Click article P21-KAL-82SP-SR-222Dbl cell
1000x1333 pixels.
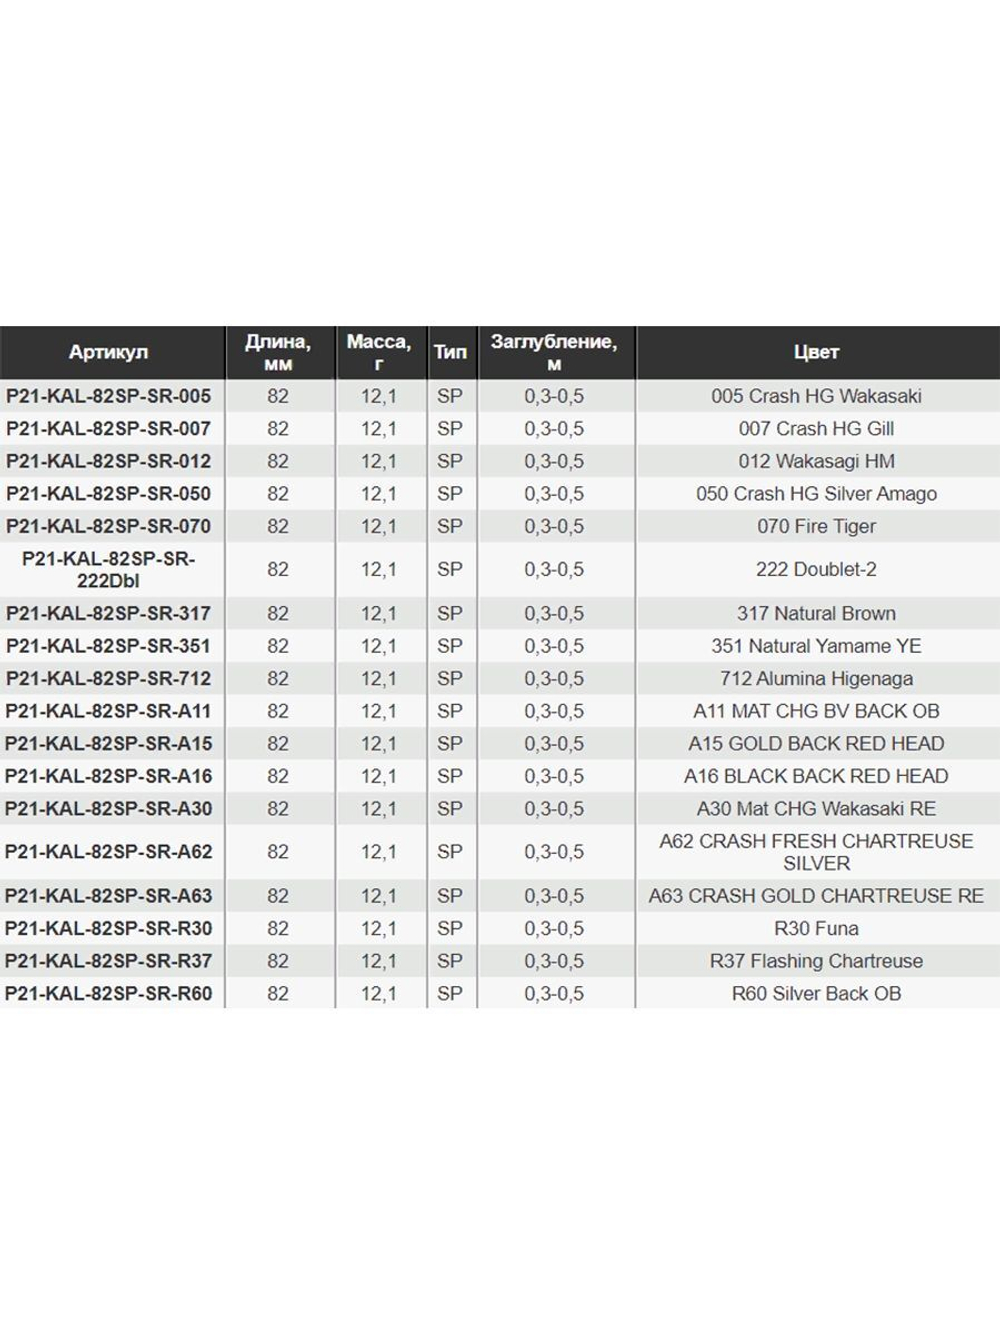108,570
